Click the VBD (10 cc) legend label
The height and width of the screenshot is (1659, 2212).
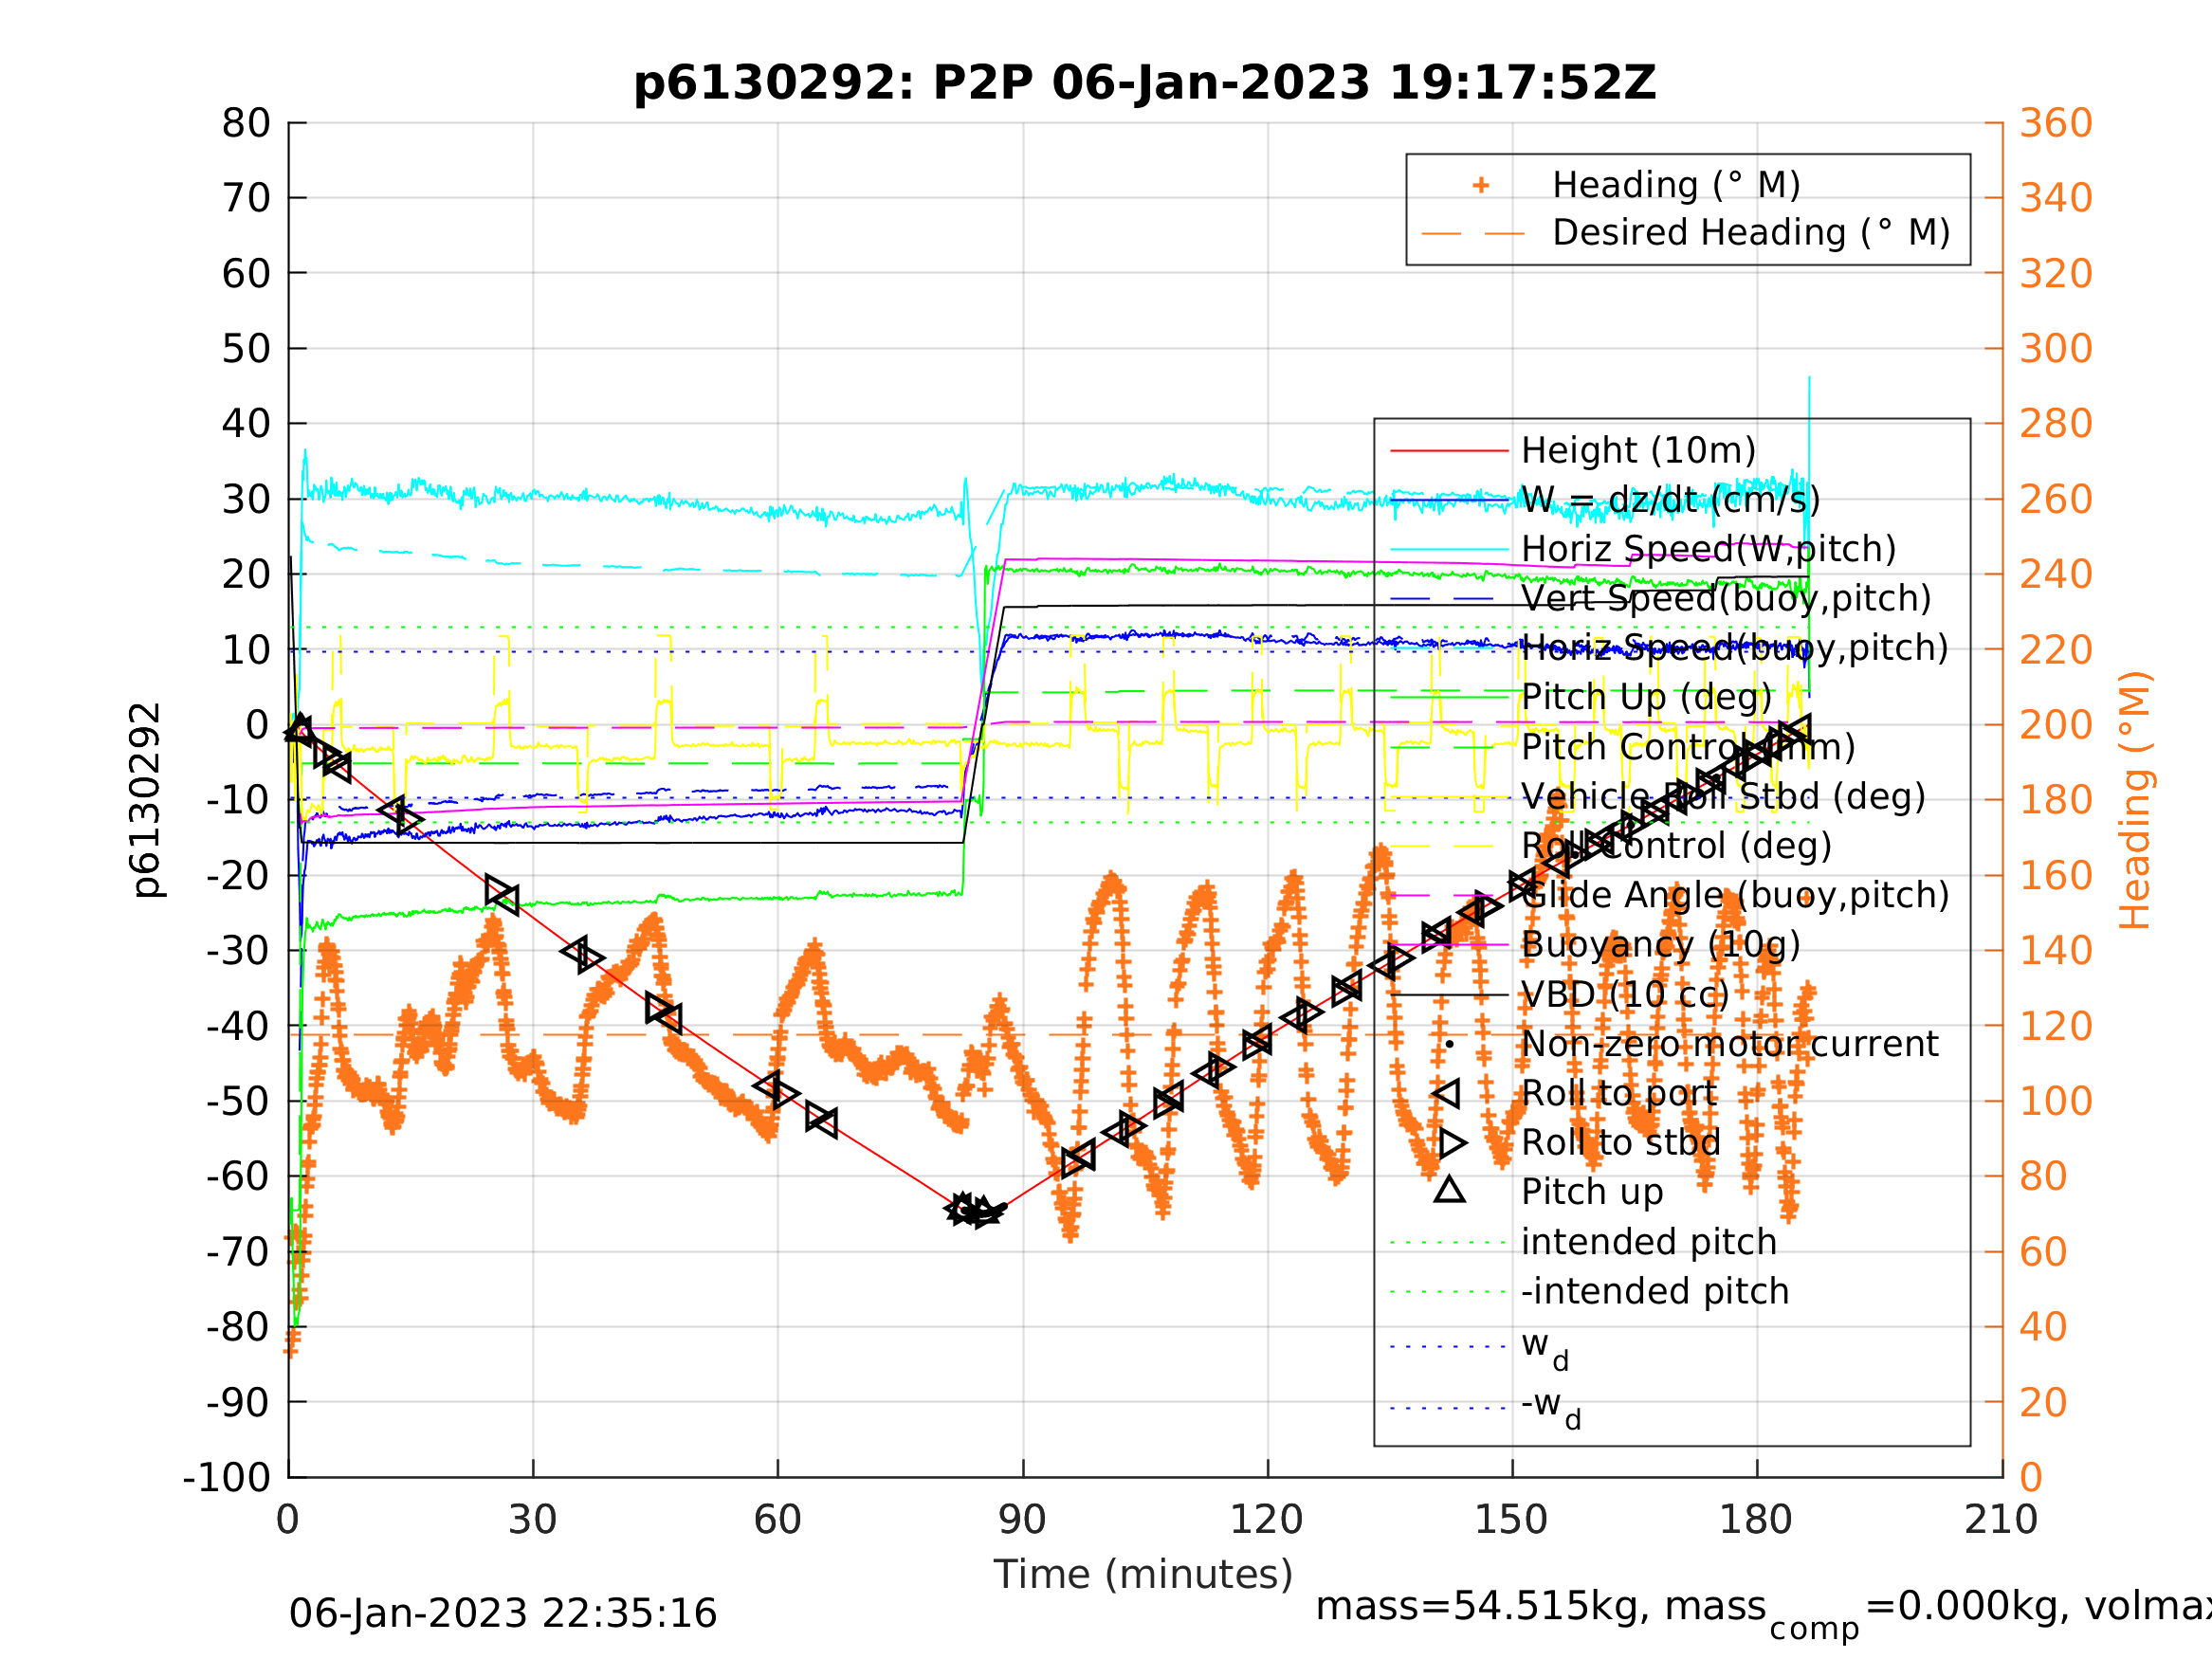click(1624, 995)
